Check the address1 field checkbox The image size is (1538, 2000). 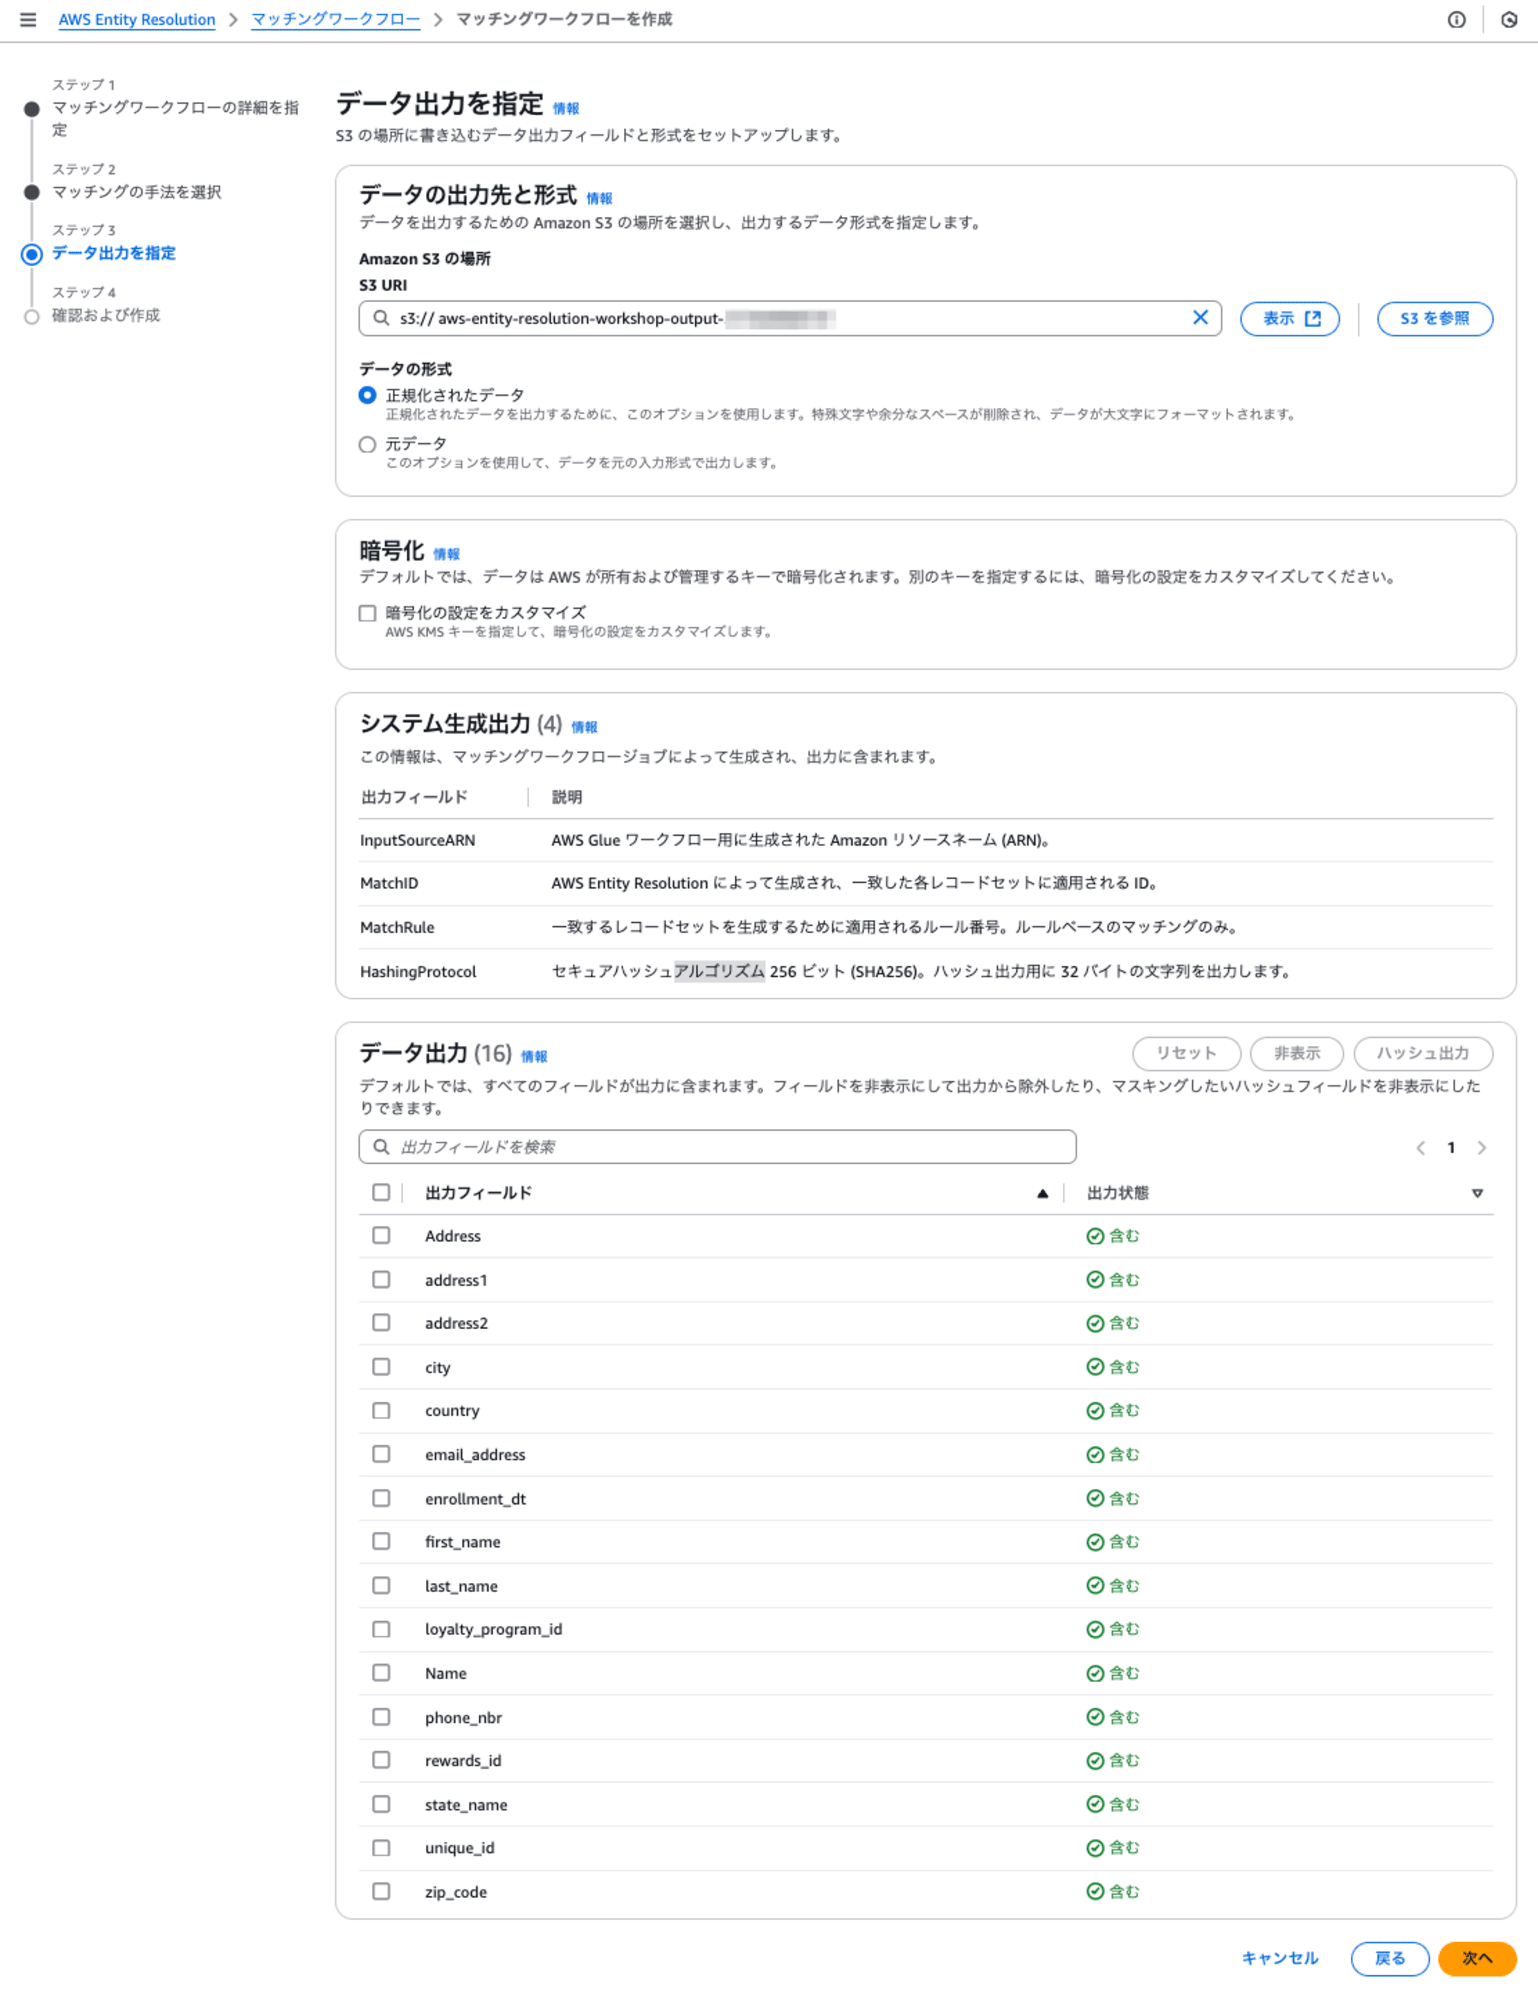(x=381, y=1280)
